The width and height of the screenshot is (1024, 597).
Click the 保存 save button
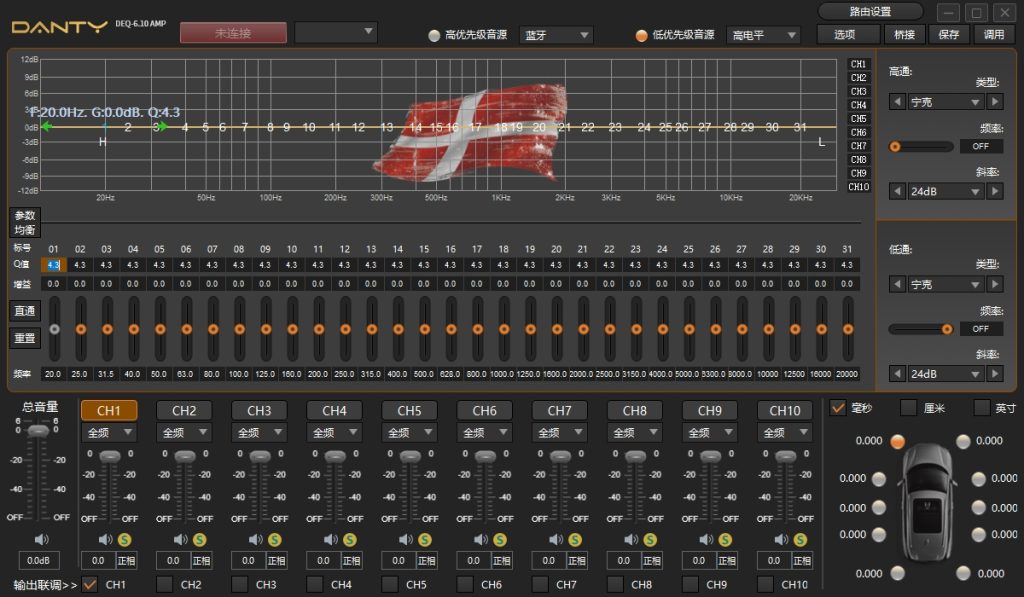click(x=949, y=35)
